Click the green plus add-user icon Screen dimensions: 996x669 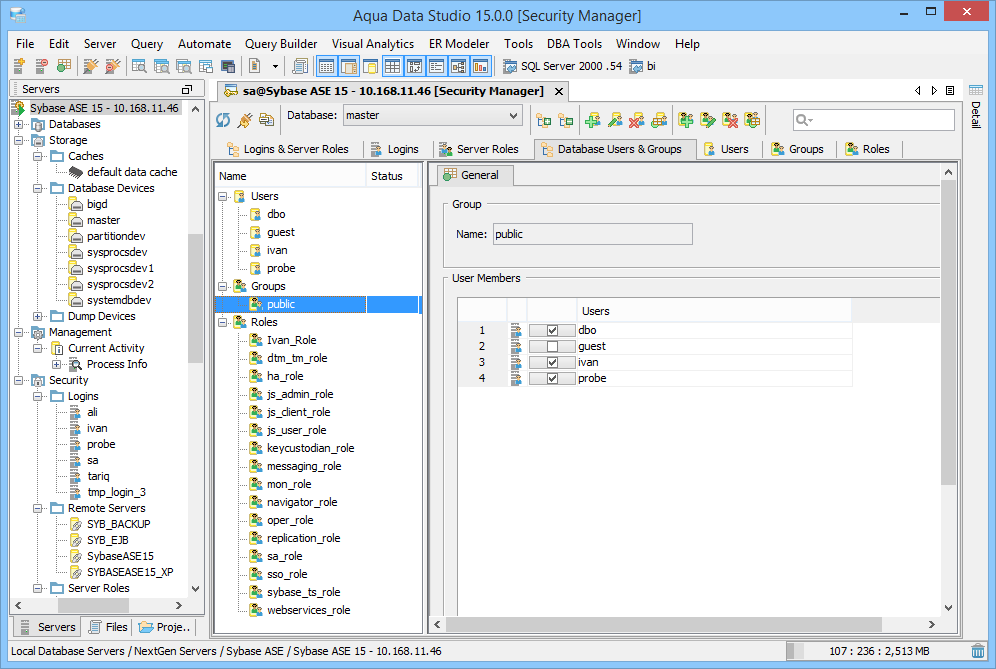(x=592, y=120)
